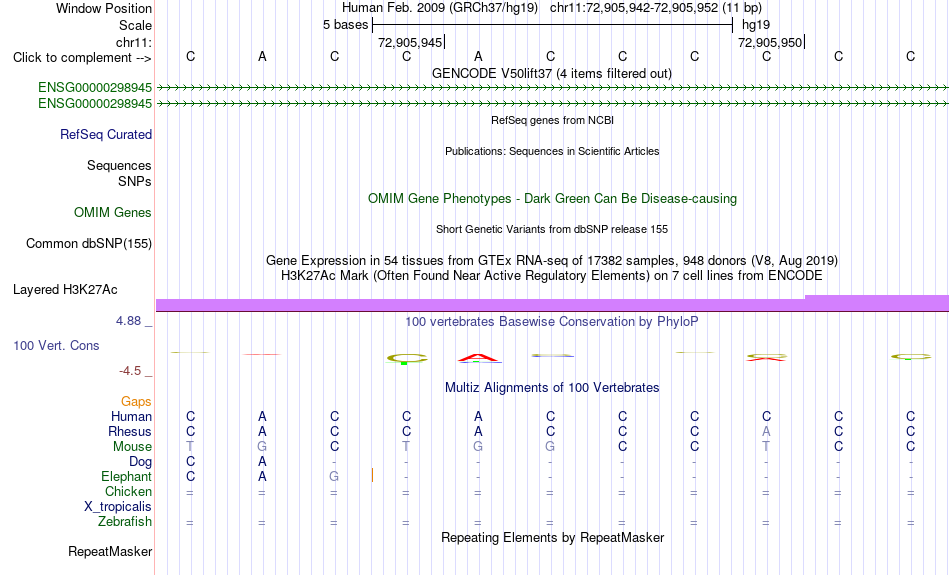Click the 4.88 PhyloP upper scale value
Screen dimensions: 950x575
128,321
